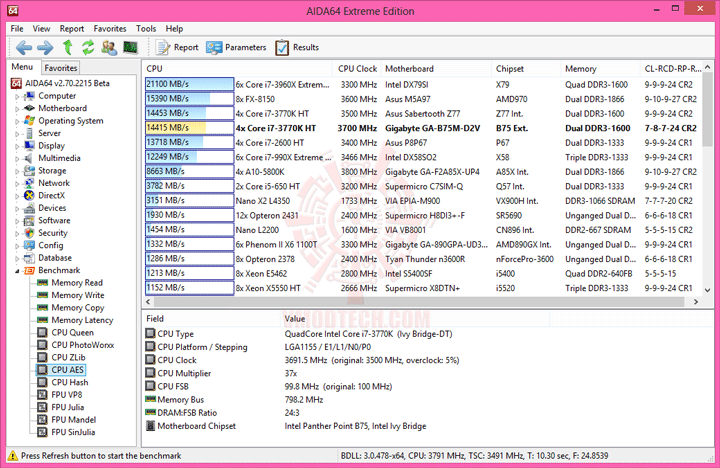
Task: Sort by the Memory column header
Action: tap(600, 68)
